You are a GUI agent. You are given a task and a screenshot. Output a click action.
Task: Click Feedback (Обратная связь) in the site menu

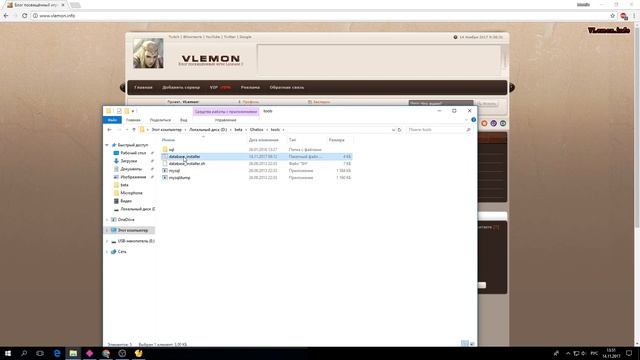click(287, 87)
